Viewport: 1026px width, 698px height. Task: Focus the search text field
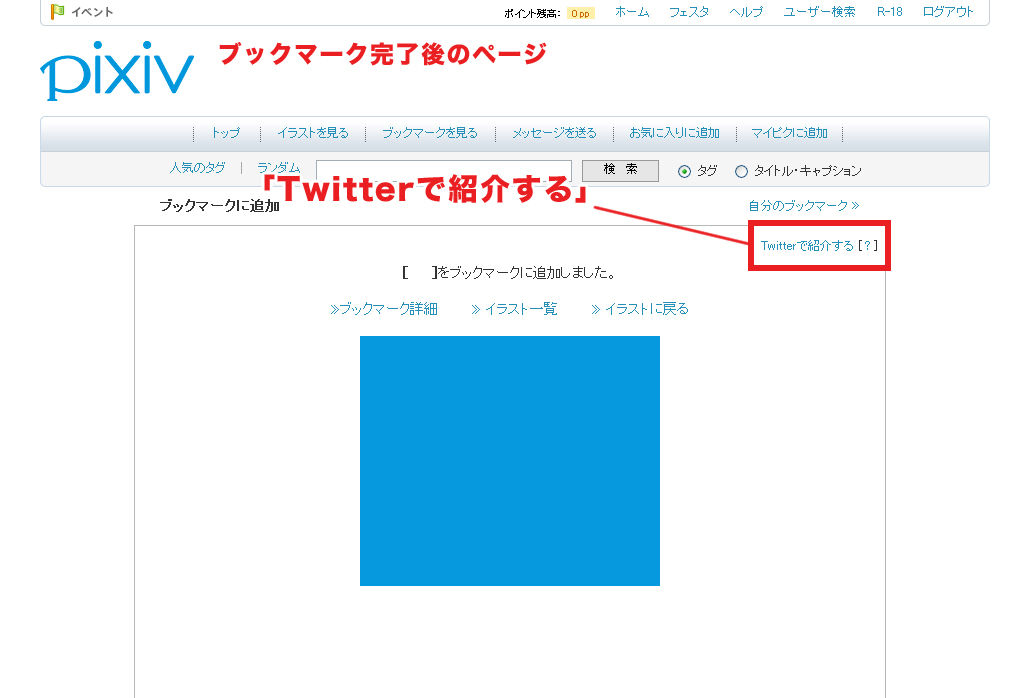(x=444, y=170)
